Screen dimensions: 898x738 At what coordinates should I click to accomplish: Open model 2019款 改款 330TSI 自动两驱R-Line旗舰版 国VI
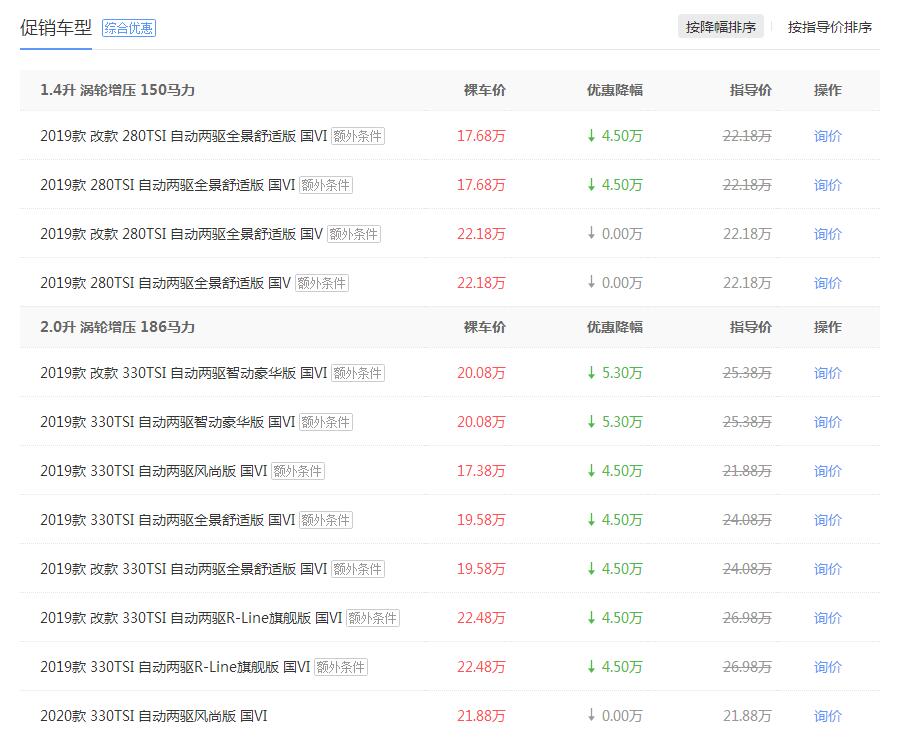(x=191, y=618)
